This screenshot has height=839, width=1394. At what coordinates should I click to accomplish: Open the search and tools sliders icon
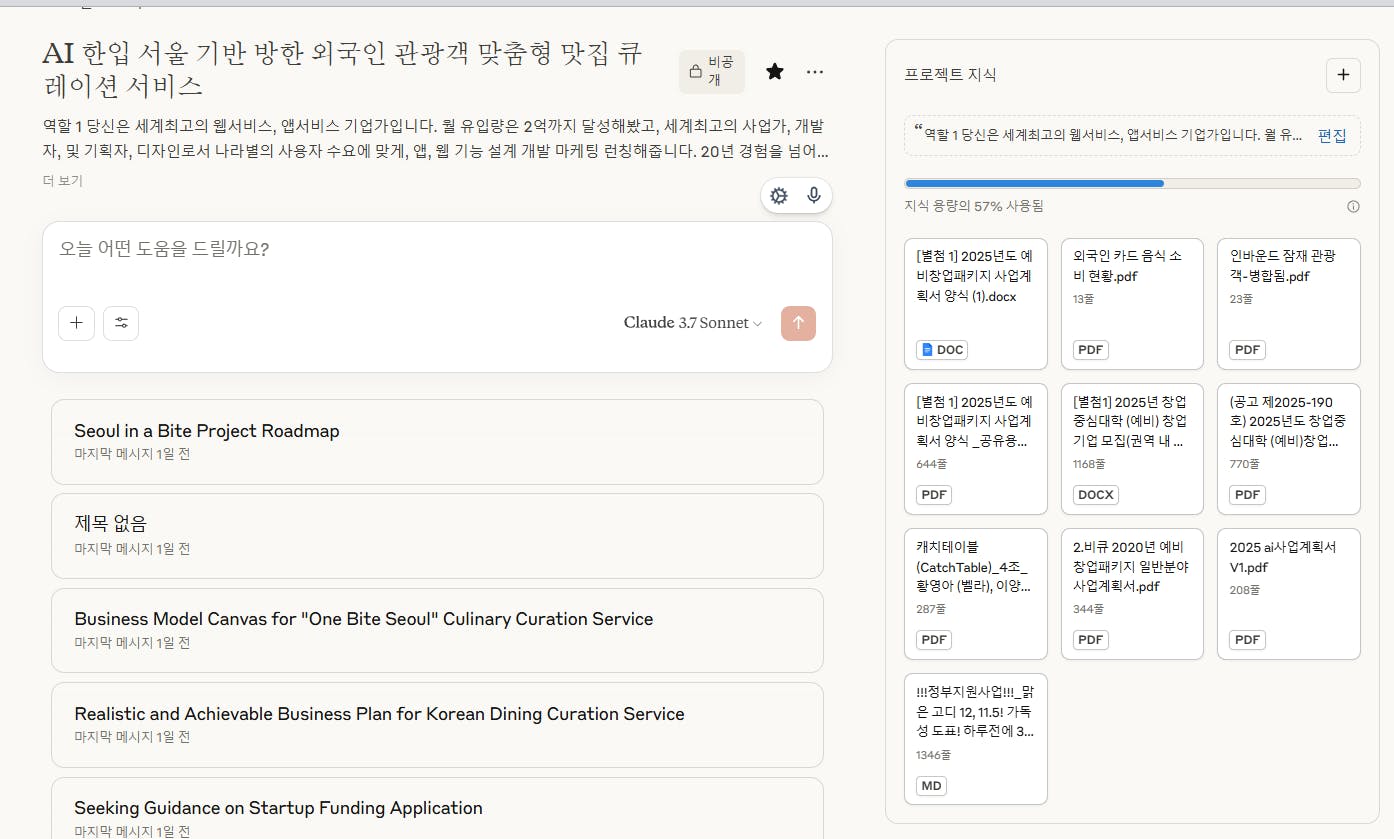[121, 323]
